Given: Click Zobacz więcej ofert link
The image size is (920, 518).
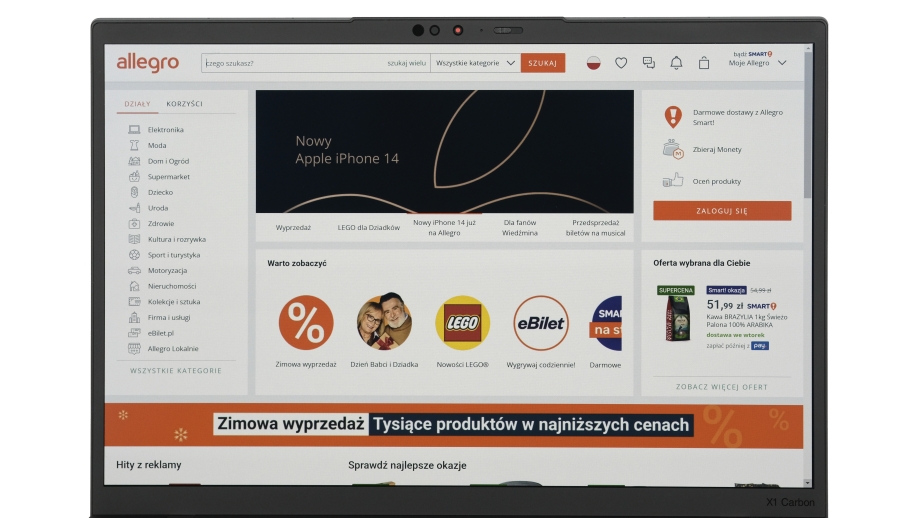Looking at the screenshot, I should click(x=722, y=387).
